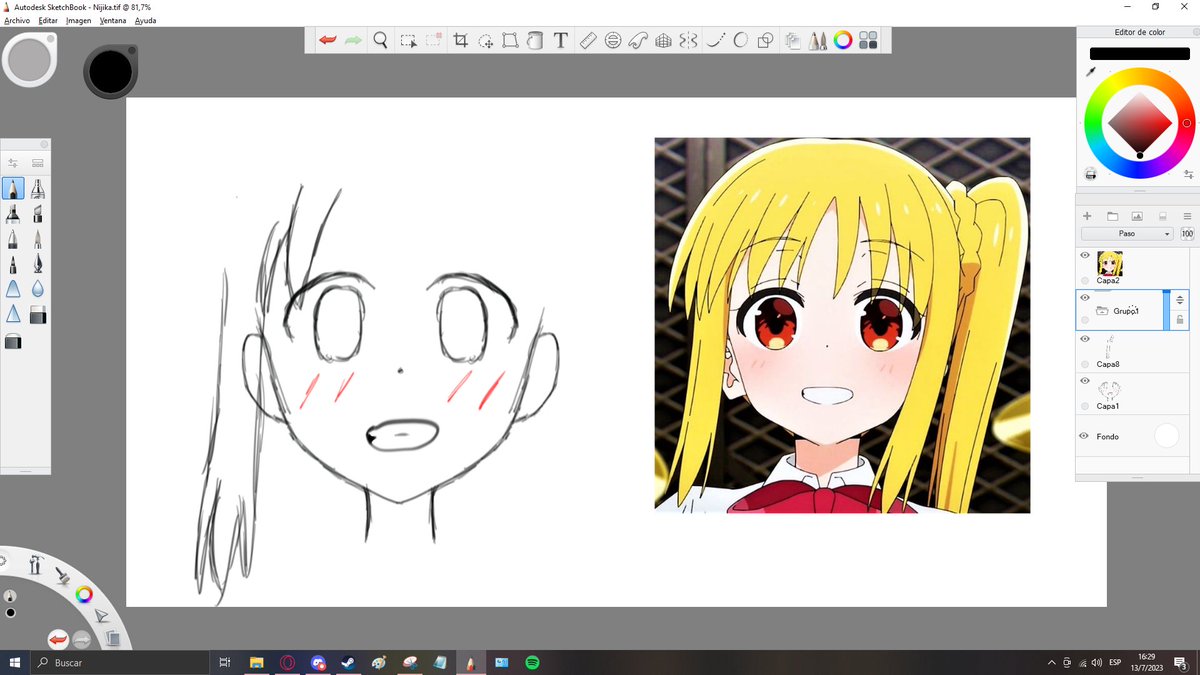Open the Paso blend mode dropdown

[x=1126, y=233]
